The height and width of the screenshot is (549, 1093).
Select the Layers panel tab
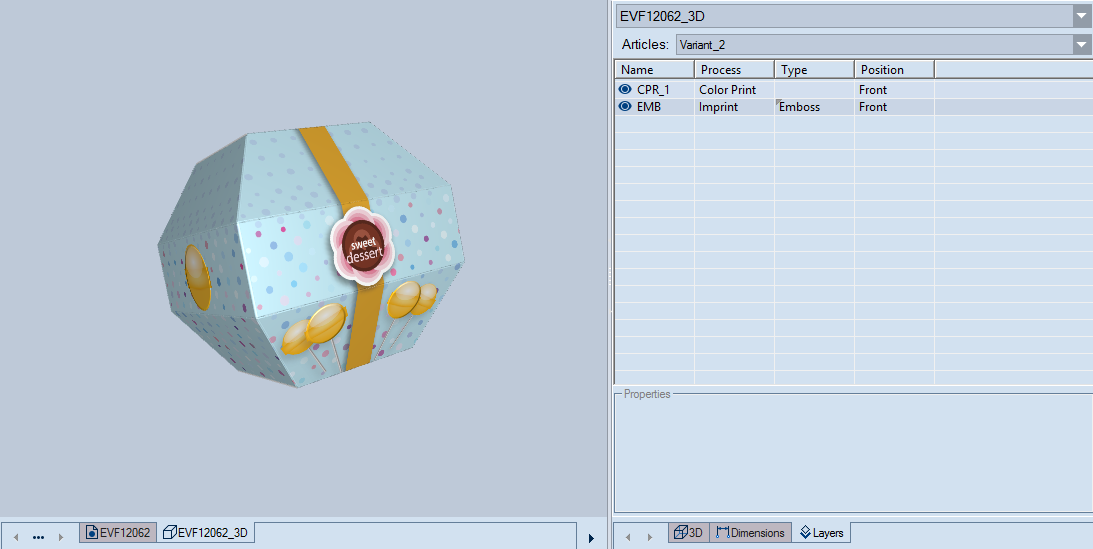click(821, 533)
